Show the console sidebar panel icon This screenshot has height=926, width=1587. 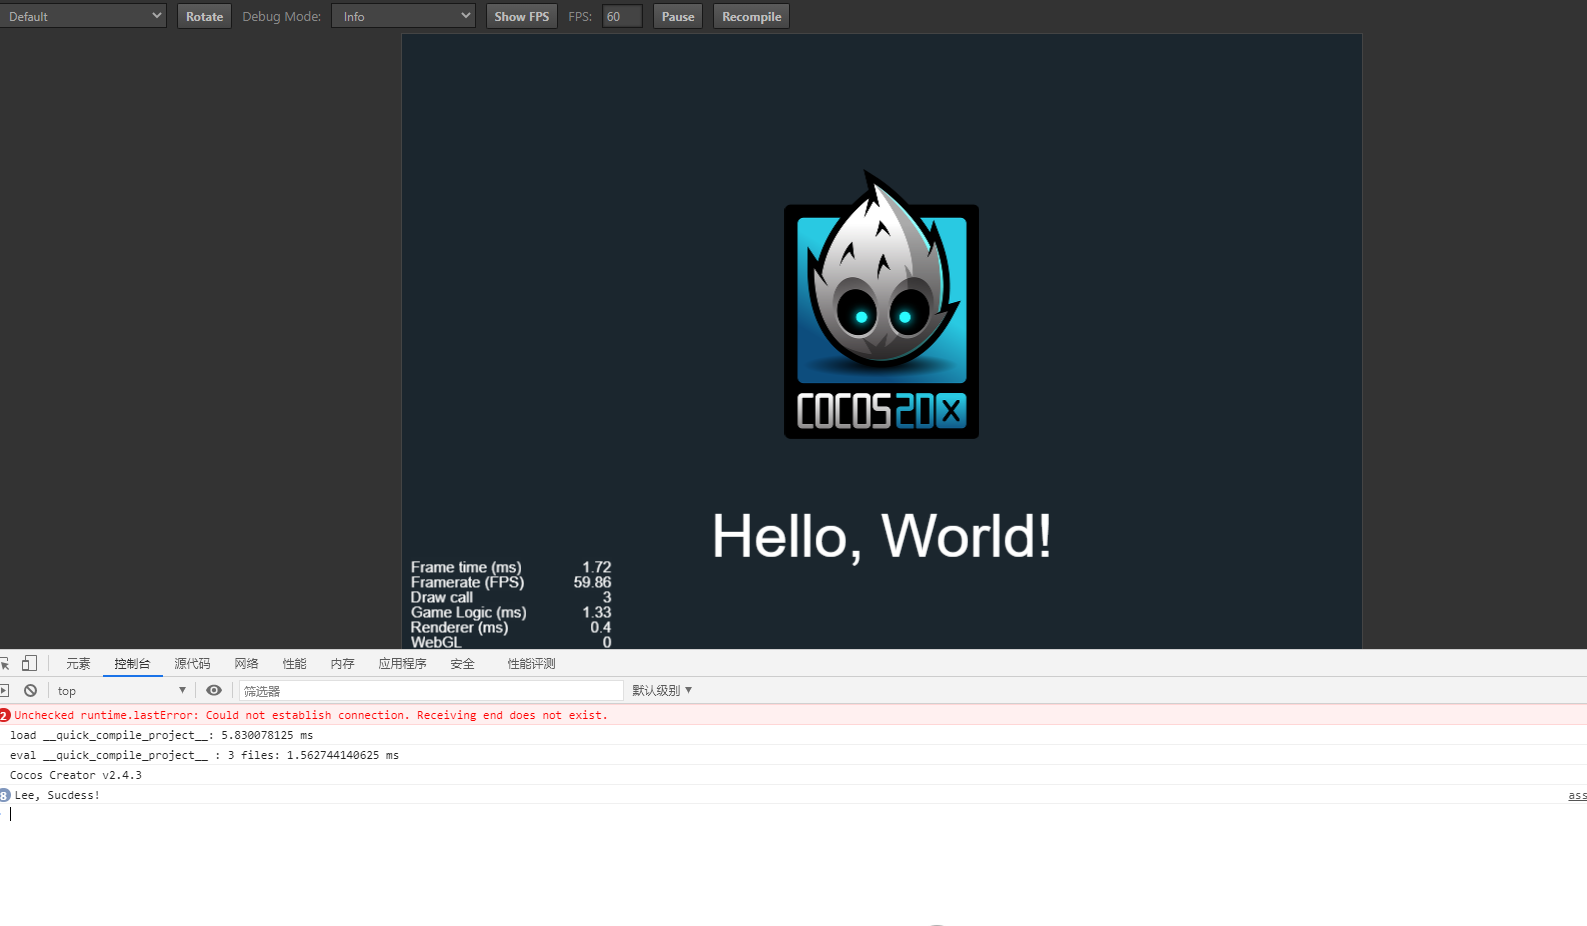coord(4,690)
